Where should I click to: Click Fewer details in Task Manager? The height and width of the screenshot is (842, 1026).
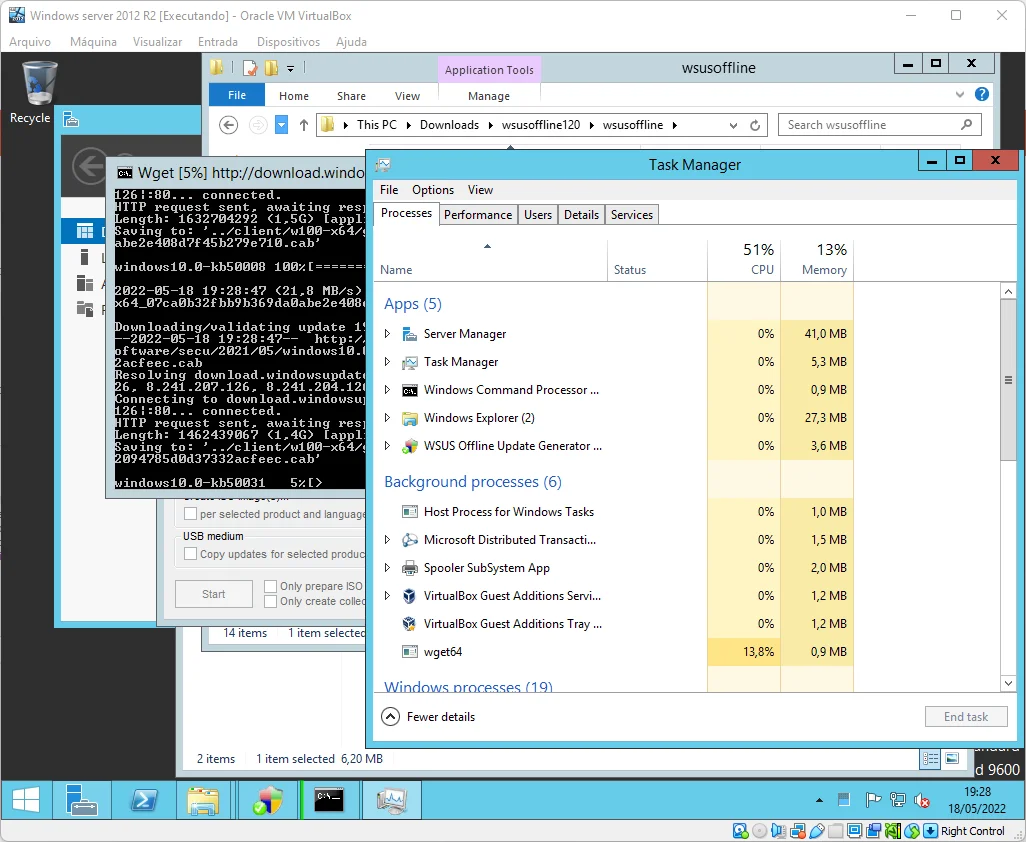(429, 717)
